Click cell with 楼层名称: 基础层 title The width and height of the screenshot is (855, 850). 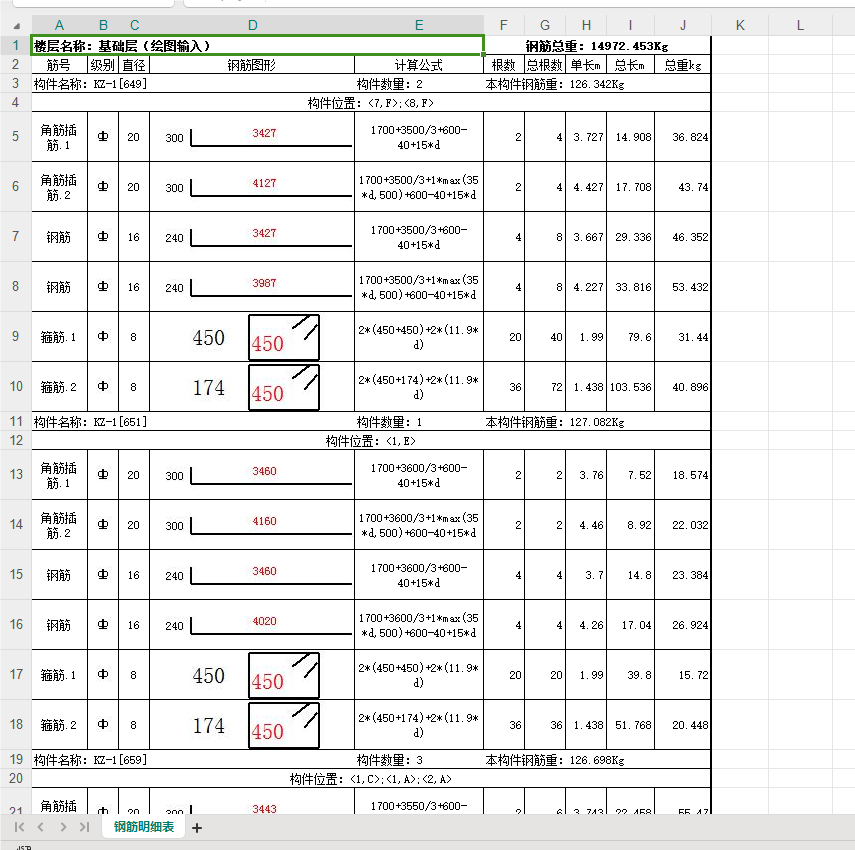(x=257, y=45)
